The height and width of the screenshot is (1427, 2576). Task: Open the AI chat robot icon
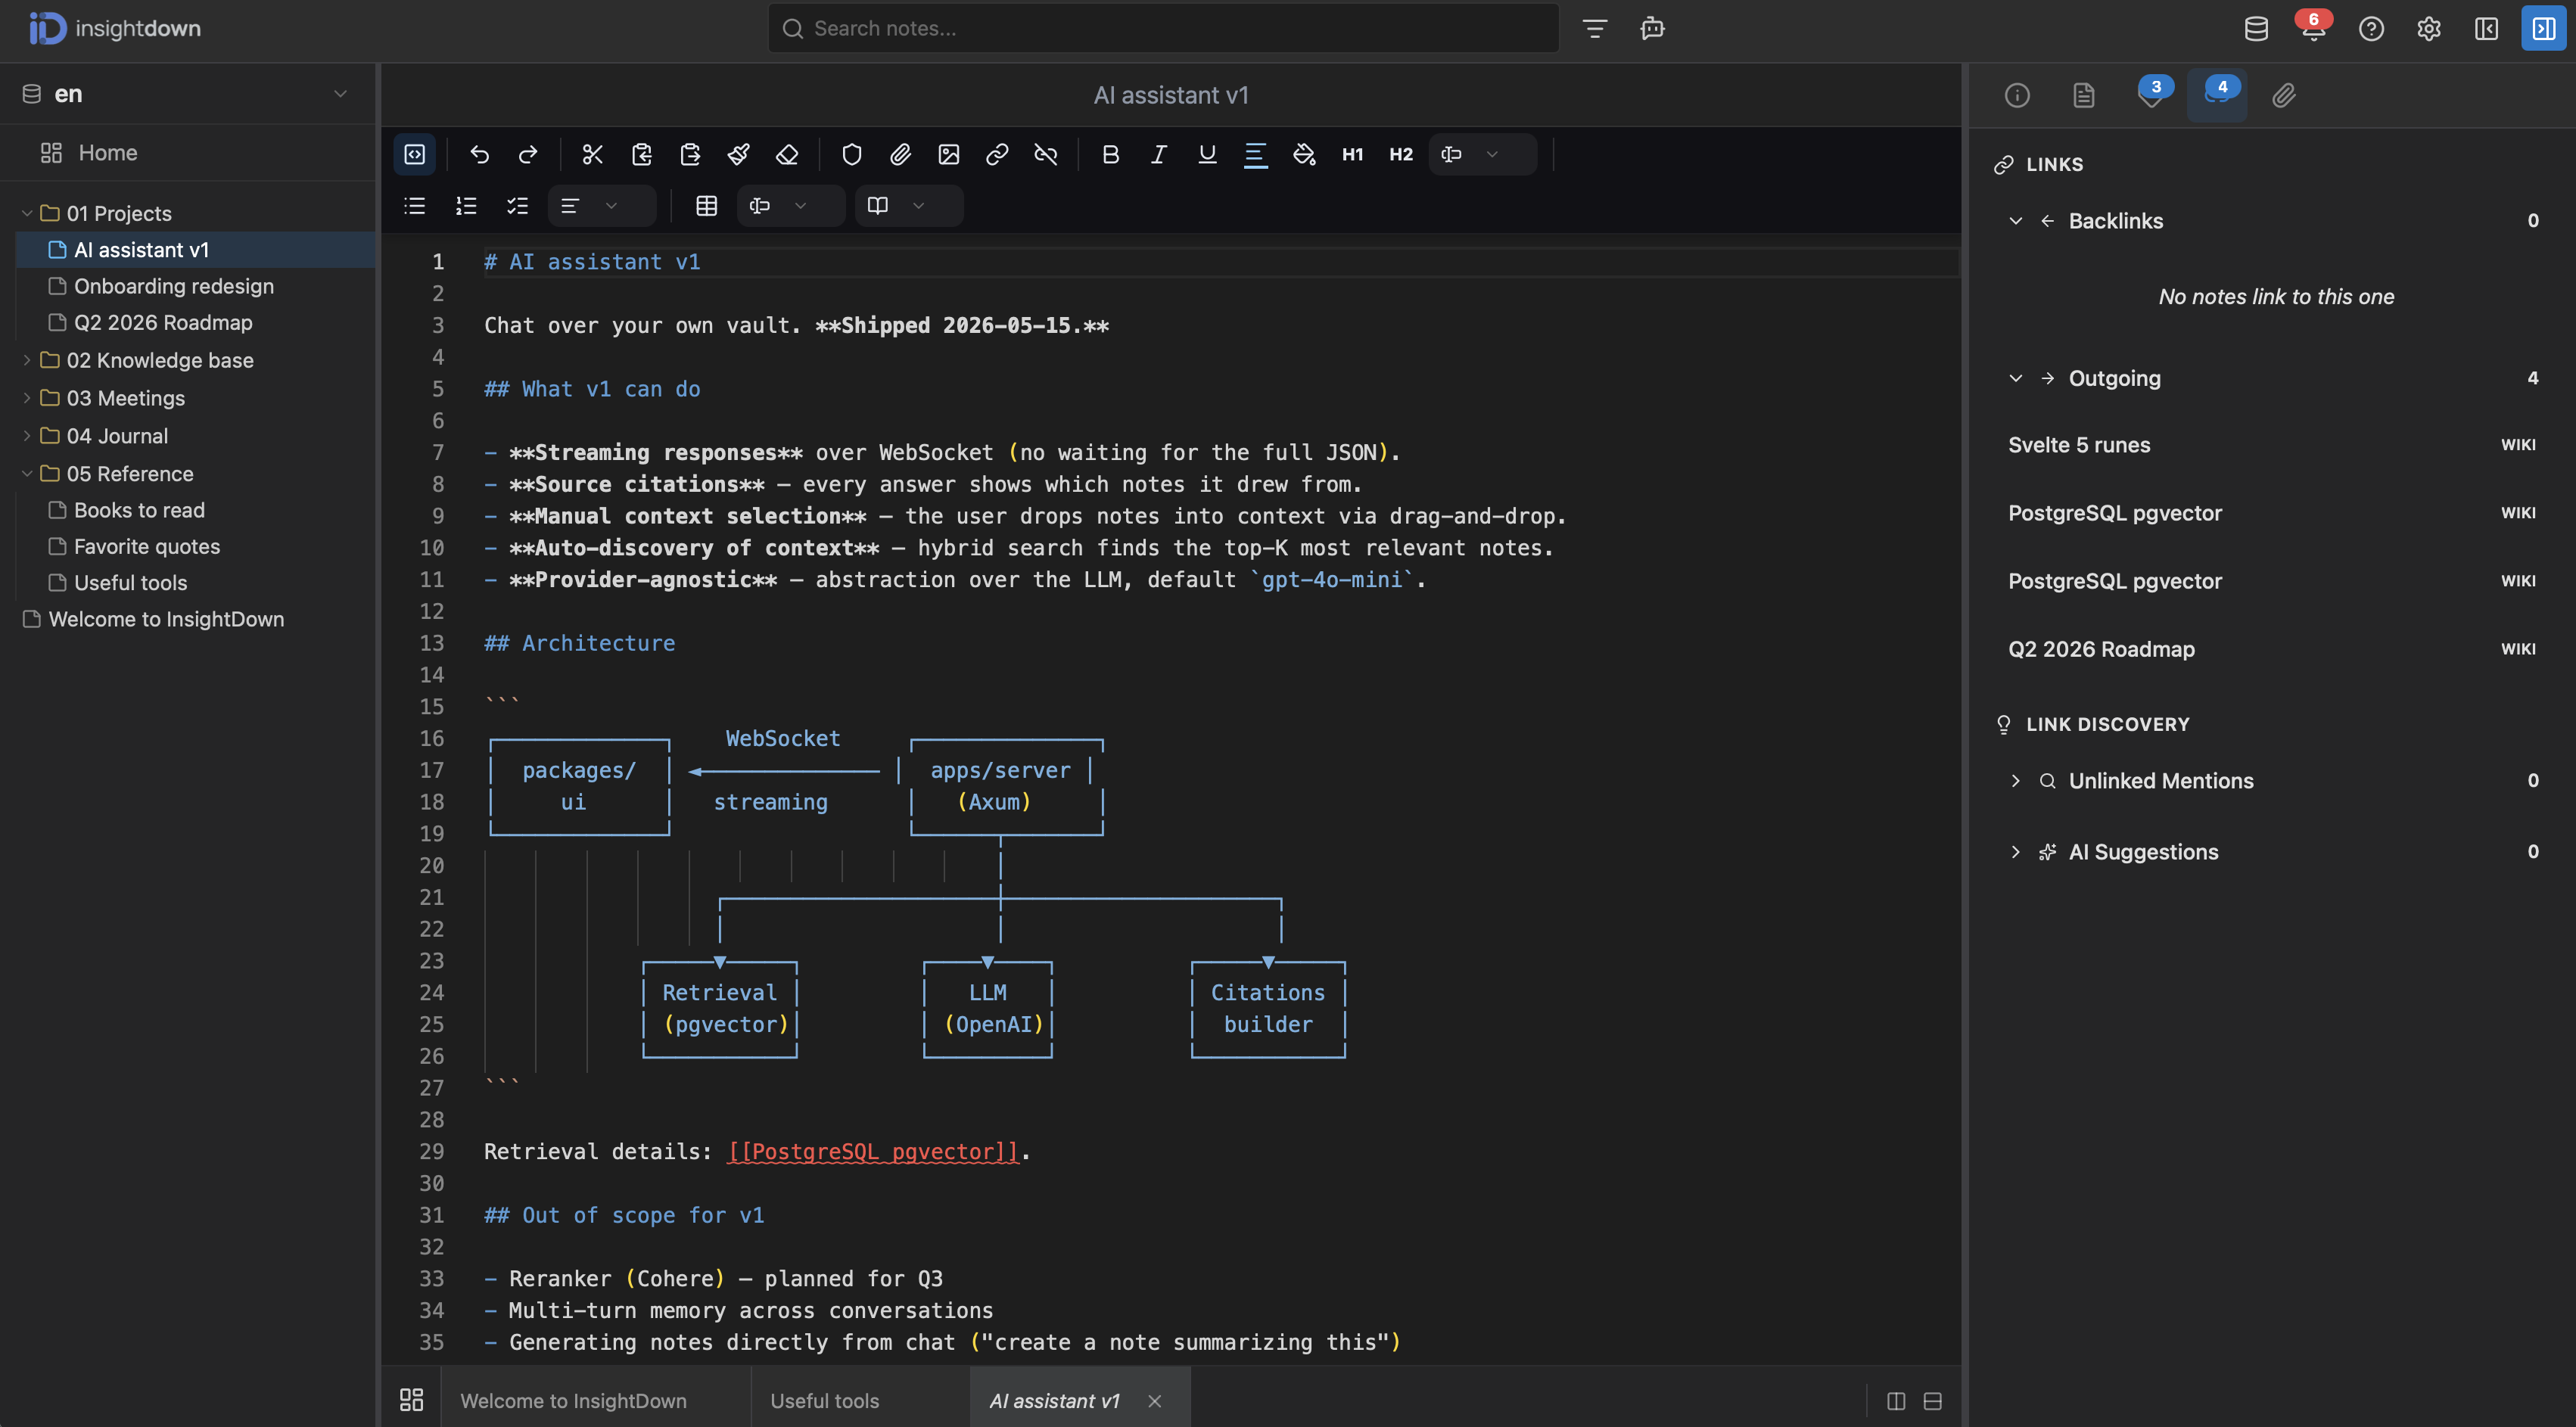(1652, 28)
